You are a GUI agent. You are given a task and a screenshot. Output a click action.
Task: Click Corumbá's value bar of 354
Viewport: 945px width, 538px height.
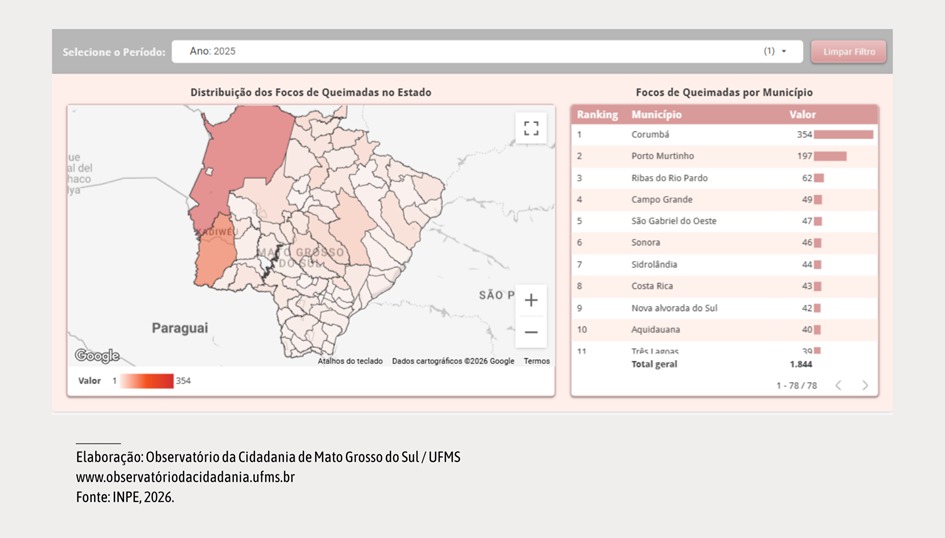[x=843, y=134]
